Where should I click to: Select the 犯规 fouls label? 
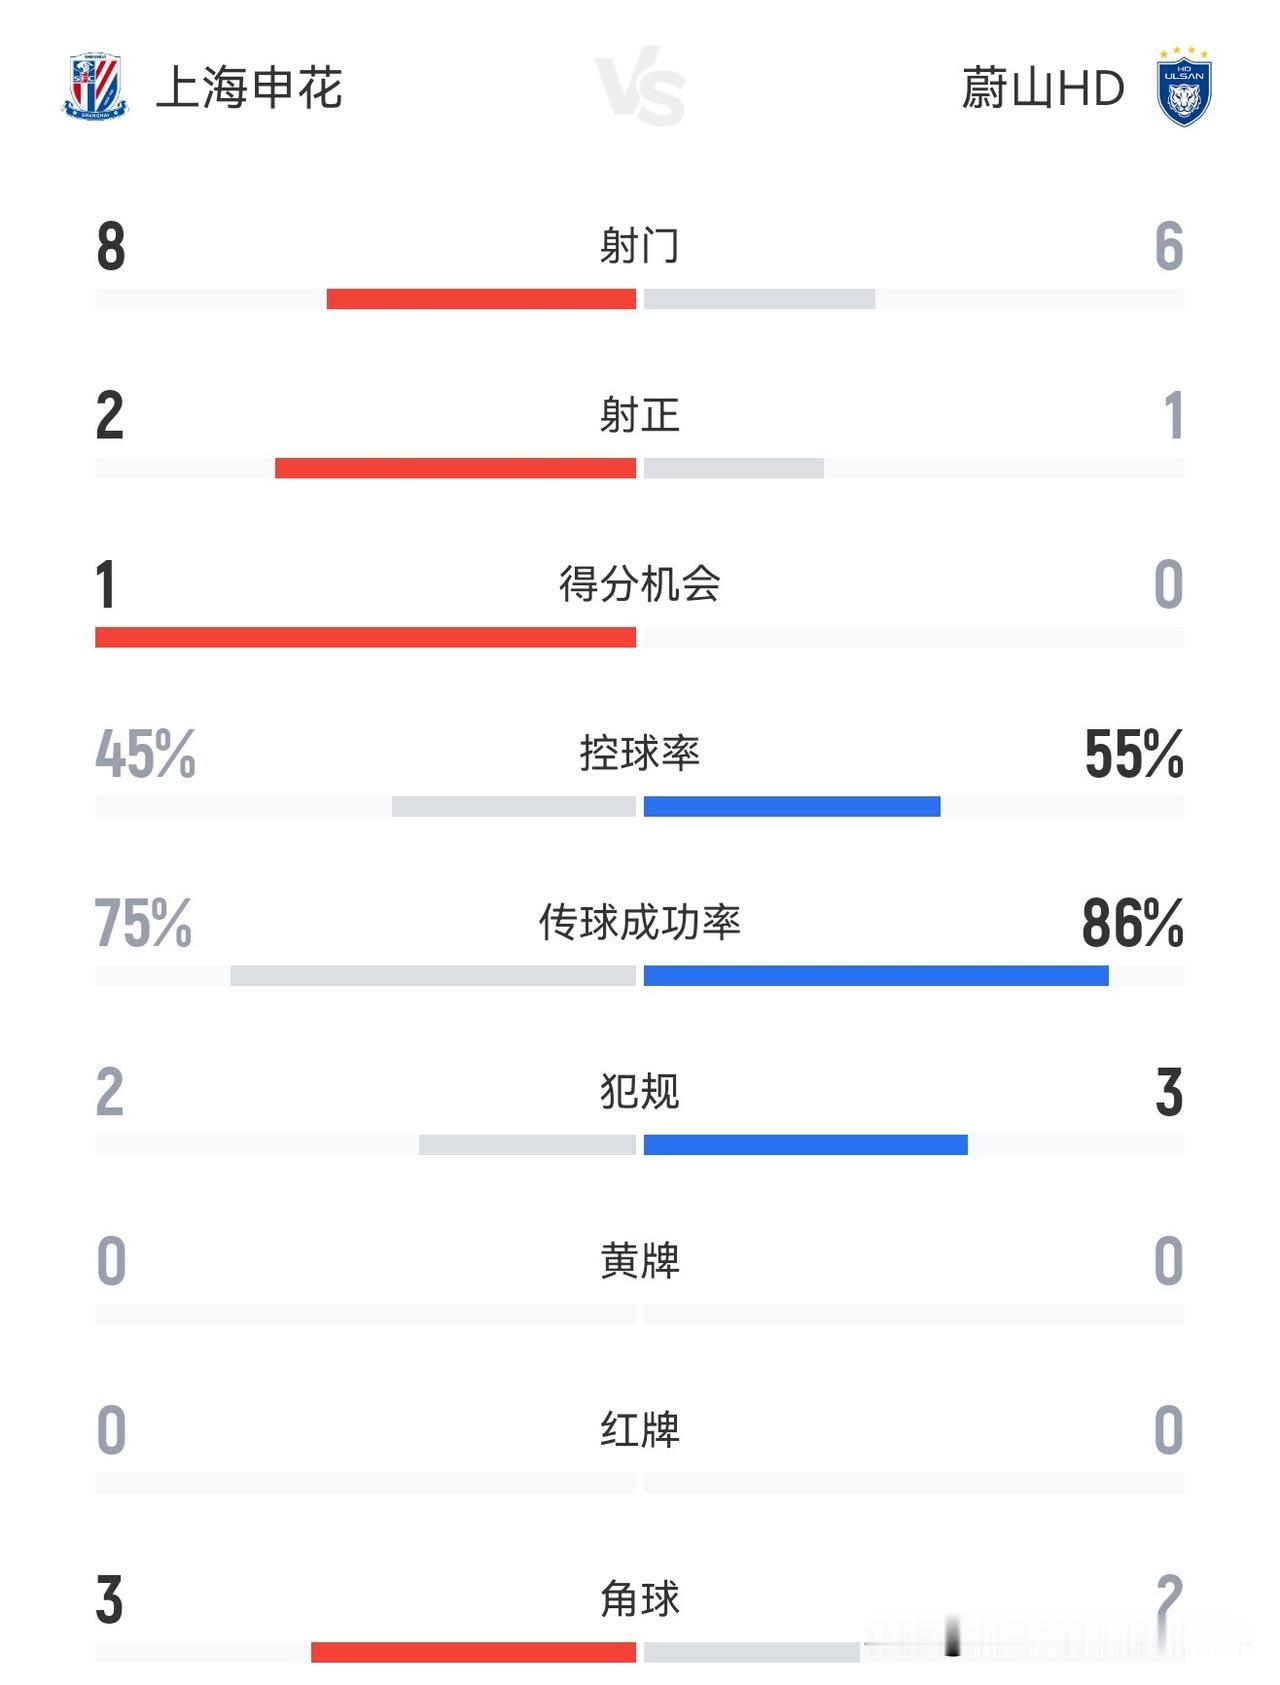[640, 1090]
